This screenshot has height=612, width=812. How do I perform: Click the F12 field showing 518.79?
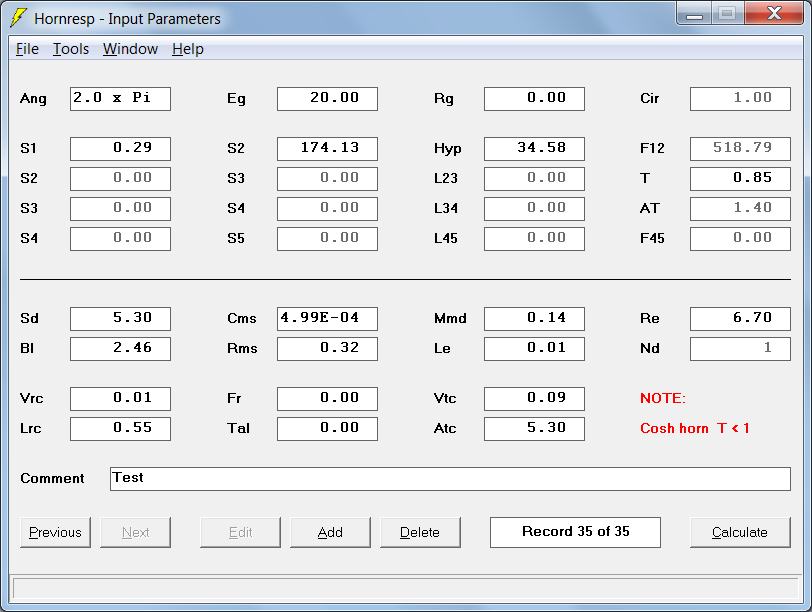[x=741, y=149]
